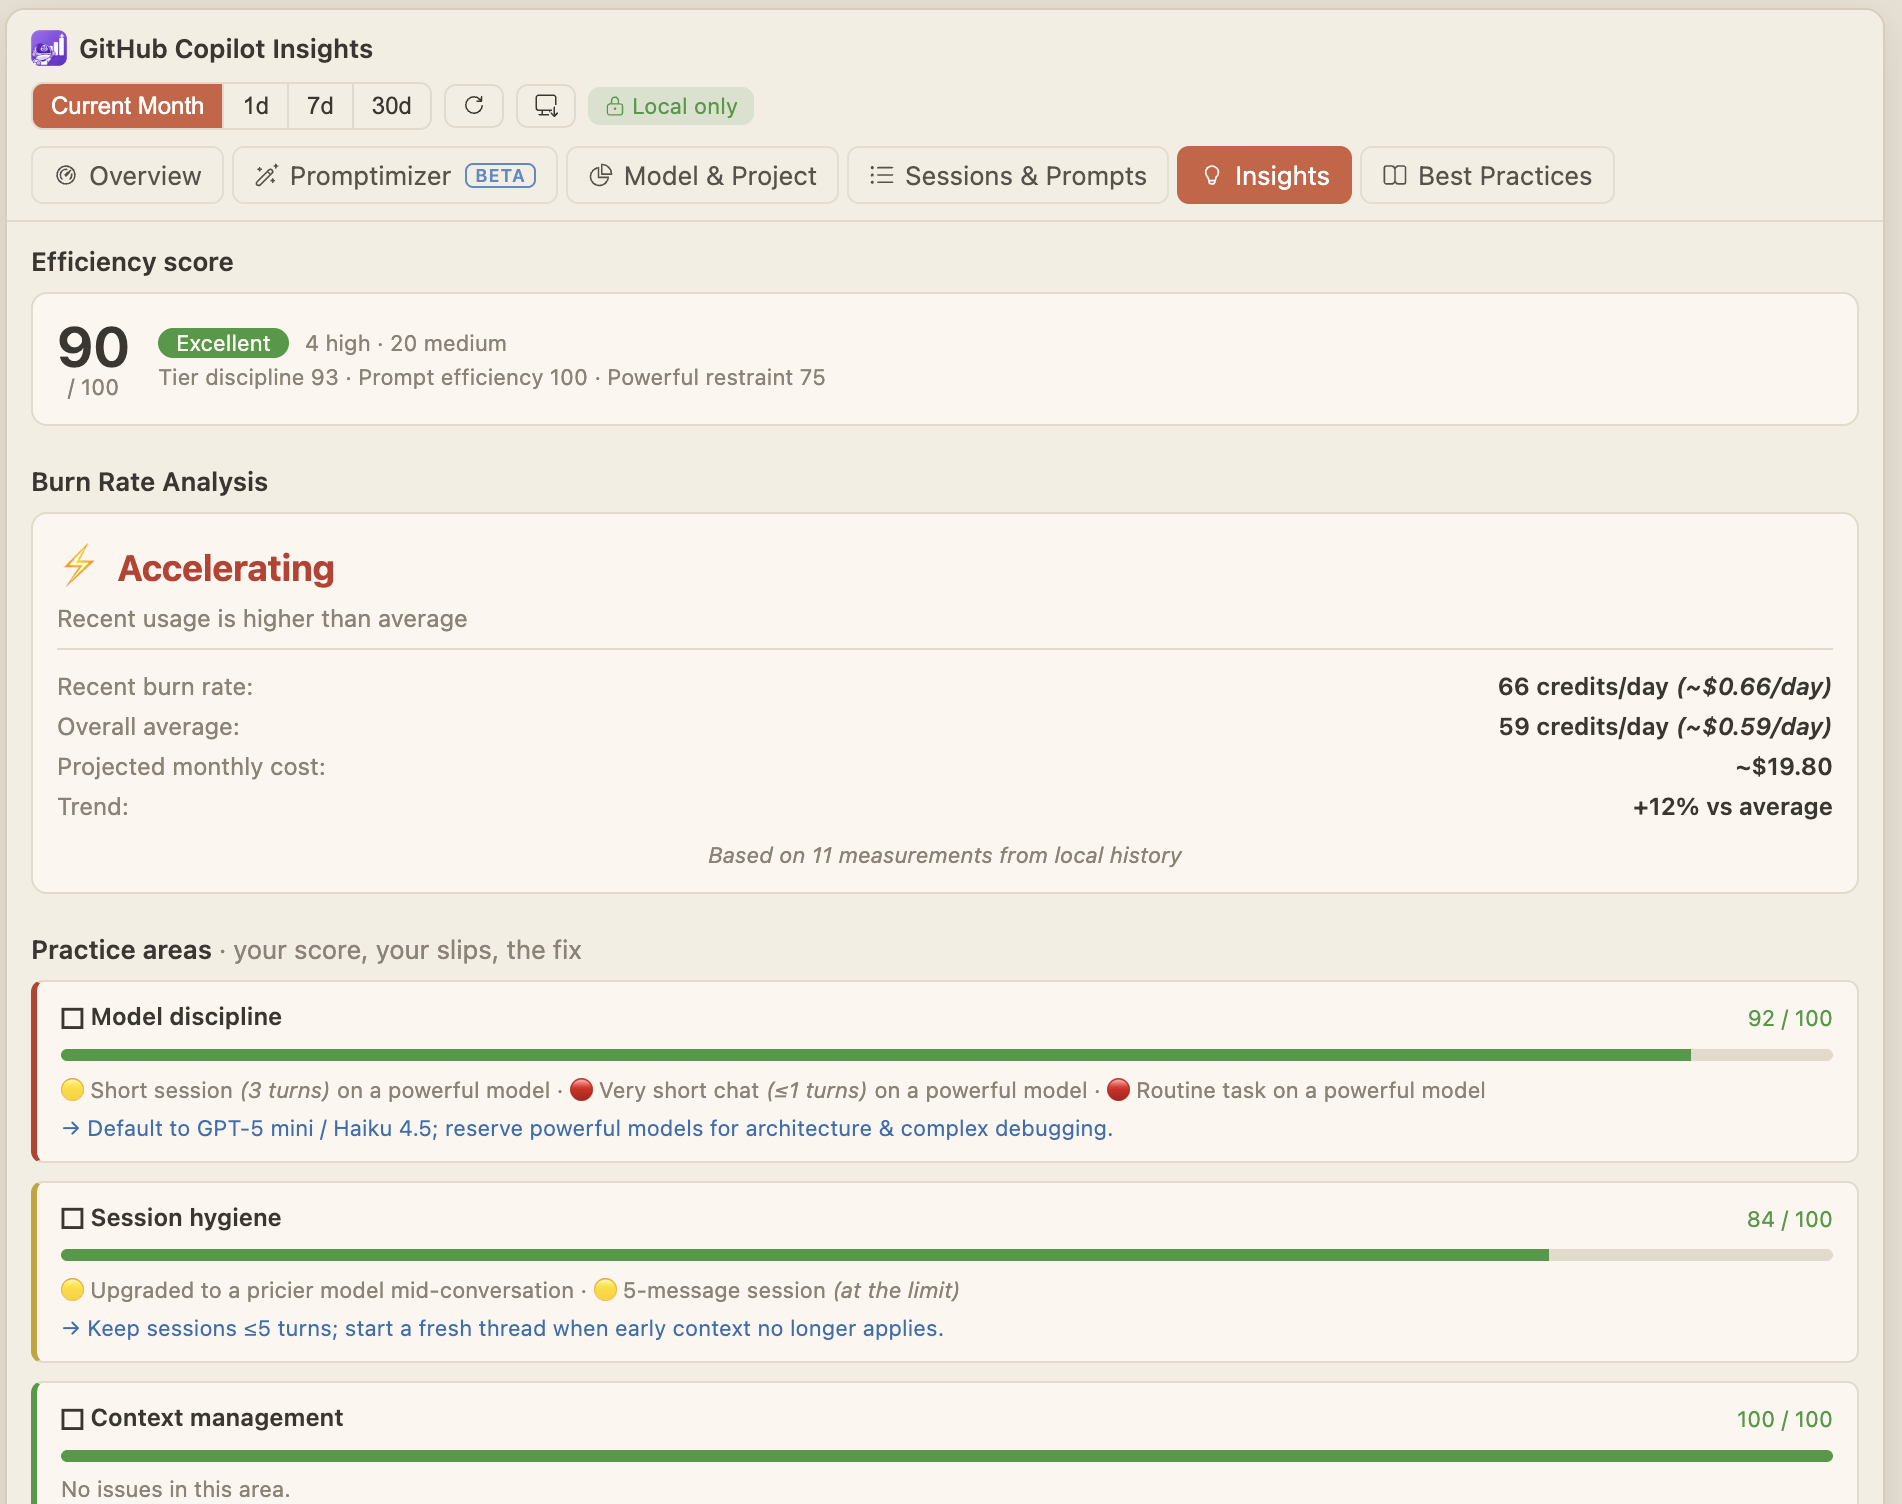Click the 4 high · 20 medium text
Viewport: 1902px width, 1504px height.
406,343
